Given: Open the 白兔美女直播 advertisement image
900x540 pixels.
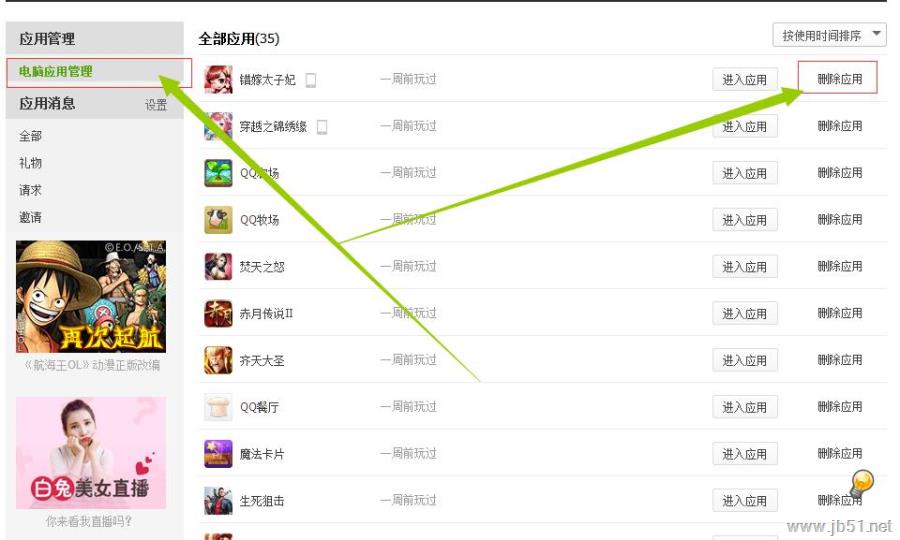Looking at the screenshot, I should click(x=91, y=453).
